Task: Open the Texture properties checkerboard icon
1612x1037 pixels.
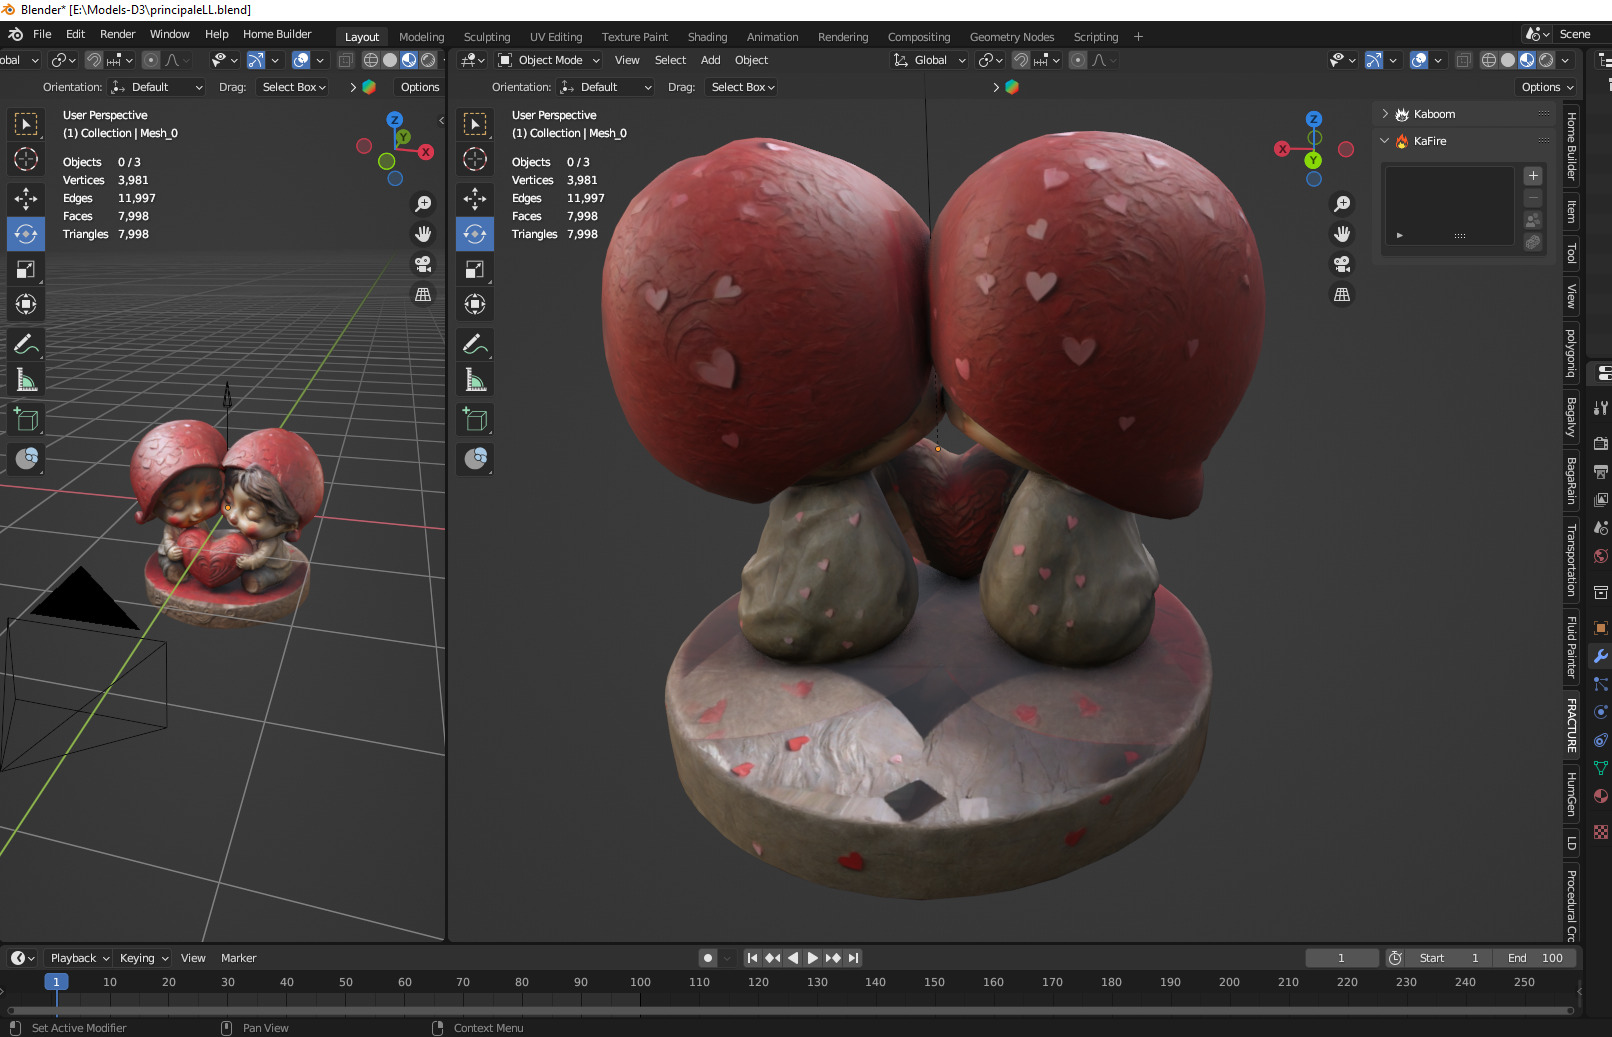Action: coord(1601,832)
